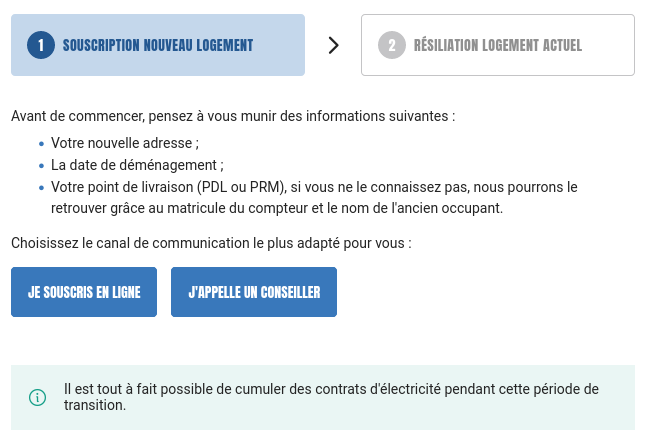The height and width of the screenshot is (430, 646).
Task: Click the bullet dot before 'Votre point de livraison'
Action: coord(40,188)
